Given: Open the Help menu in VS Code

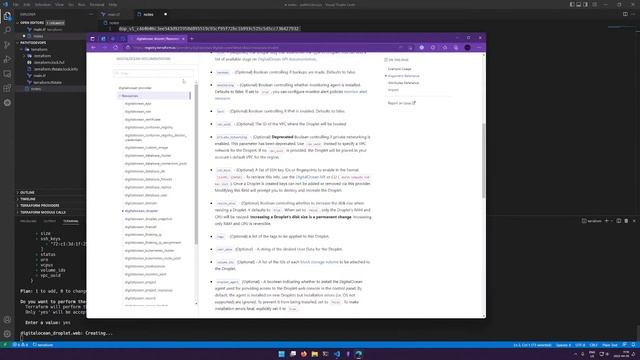Looking at the screenshot, I should [x=113, y=4].
